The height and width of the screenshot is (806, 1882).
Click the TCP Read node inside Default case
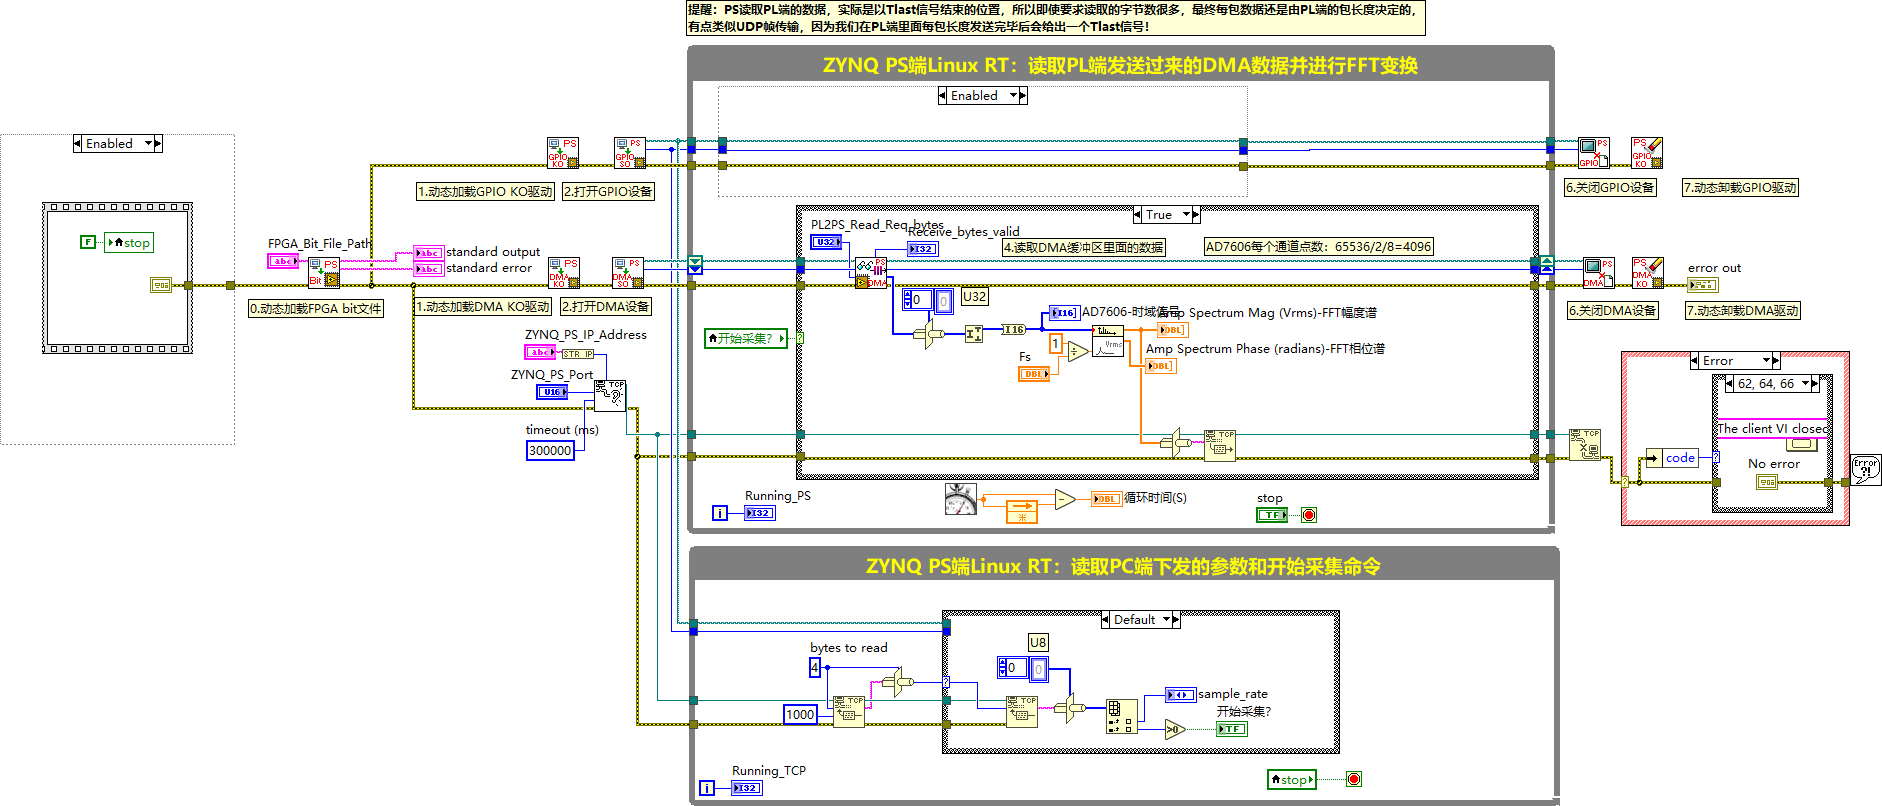click(1022, 711)
